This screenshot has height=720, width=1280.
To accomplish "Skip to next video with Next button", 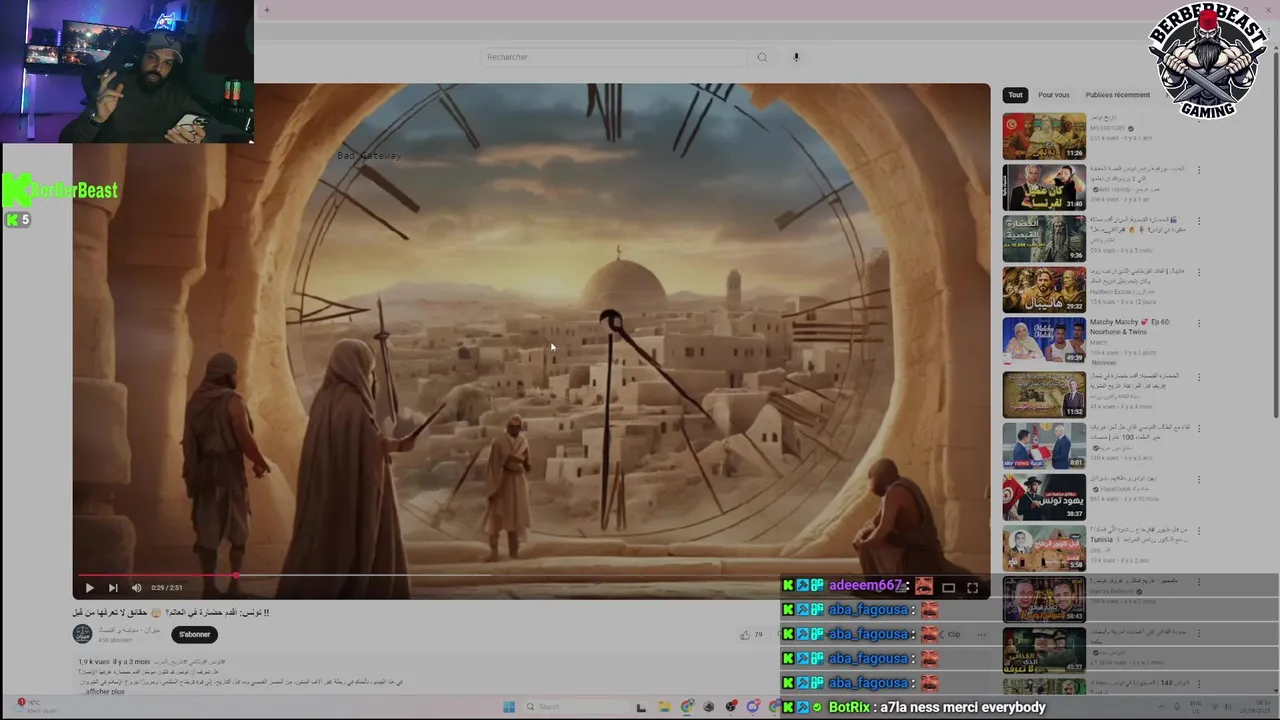I will [x=113, y=588].
